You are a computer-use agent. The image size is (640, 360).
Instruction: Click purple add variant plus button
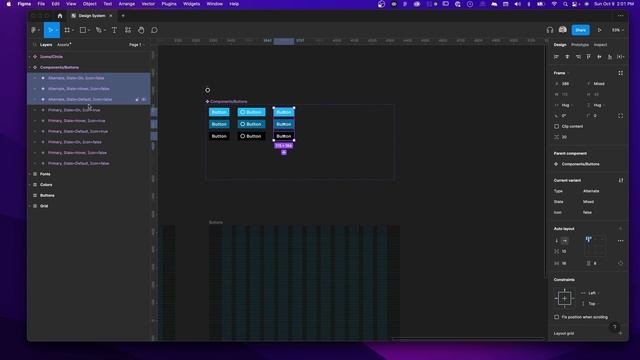point(284,152)
